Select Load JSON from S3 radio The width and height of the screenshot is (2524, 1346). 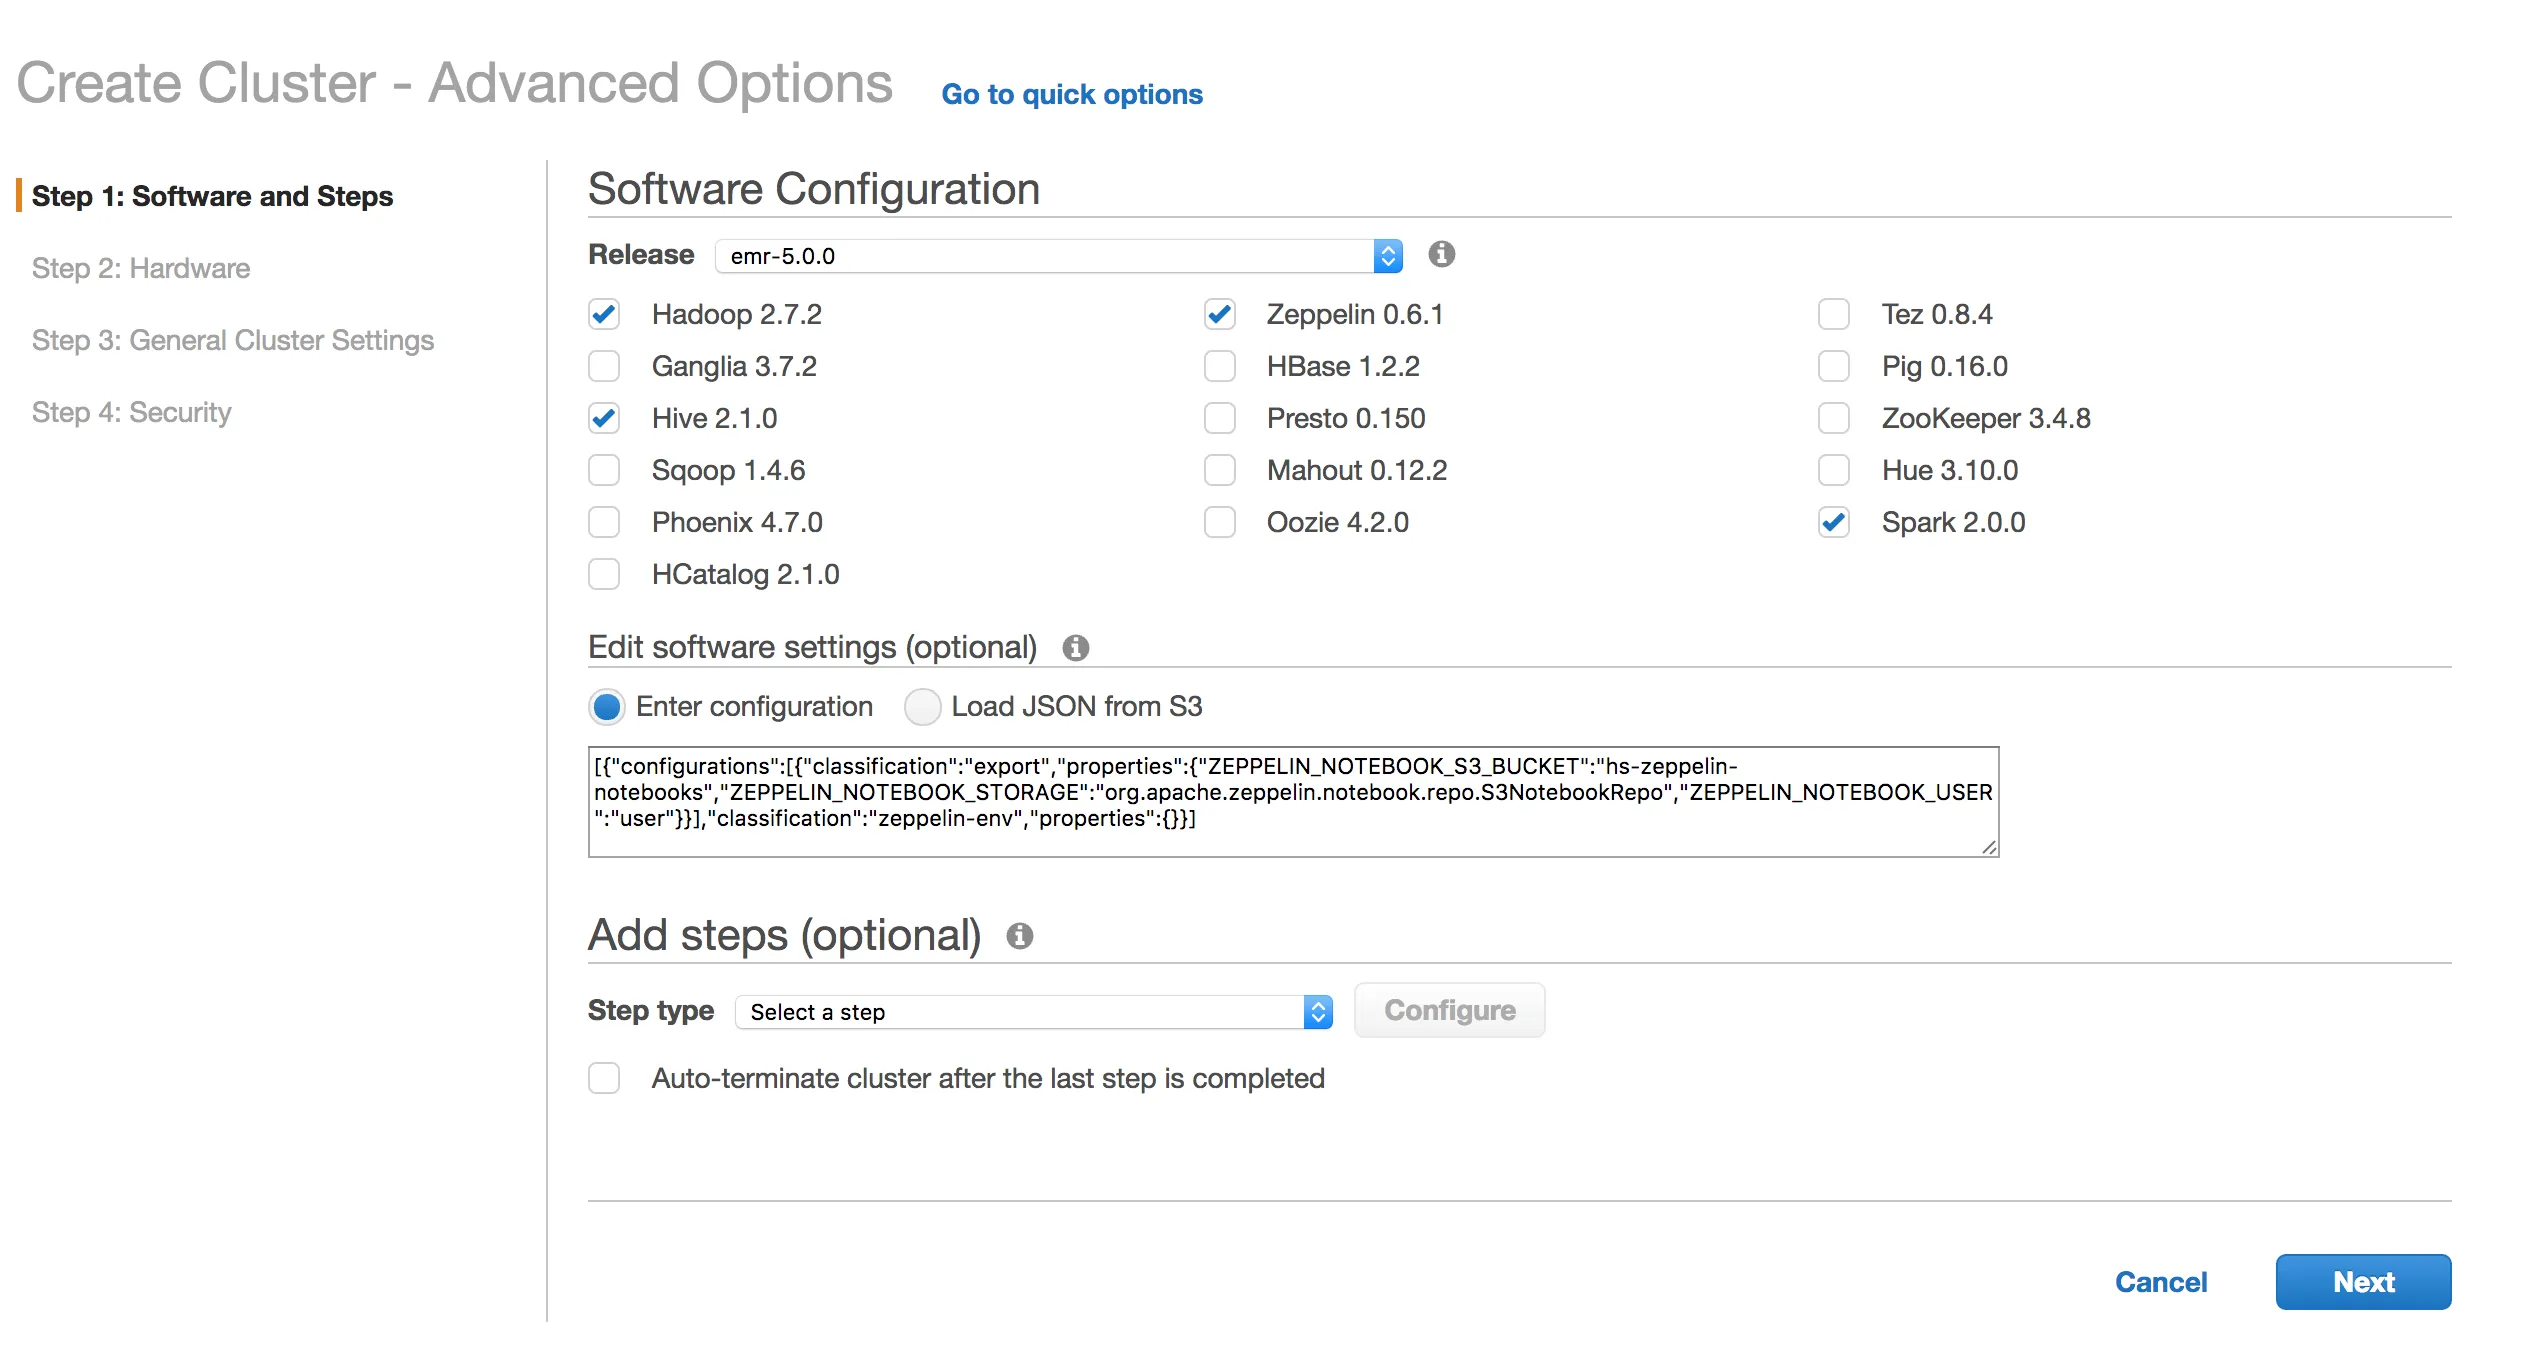[921, 707]
